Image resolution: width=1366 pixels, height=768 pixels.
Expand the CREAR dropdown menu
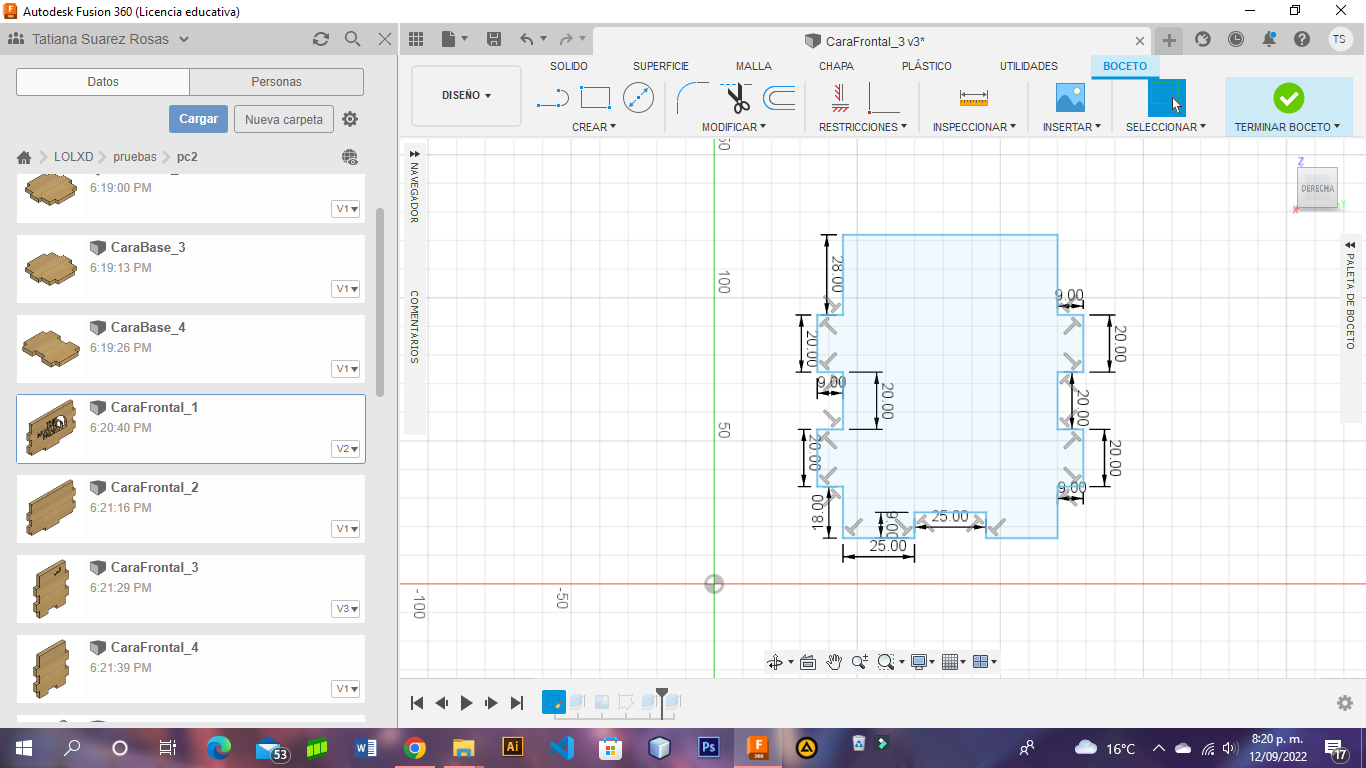pos(594,127)
